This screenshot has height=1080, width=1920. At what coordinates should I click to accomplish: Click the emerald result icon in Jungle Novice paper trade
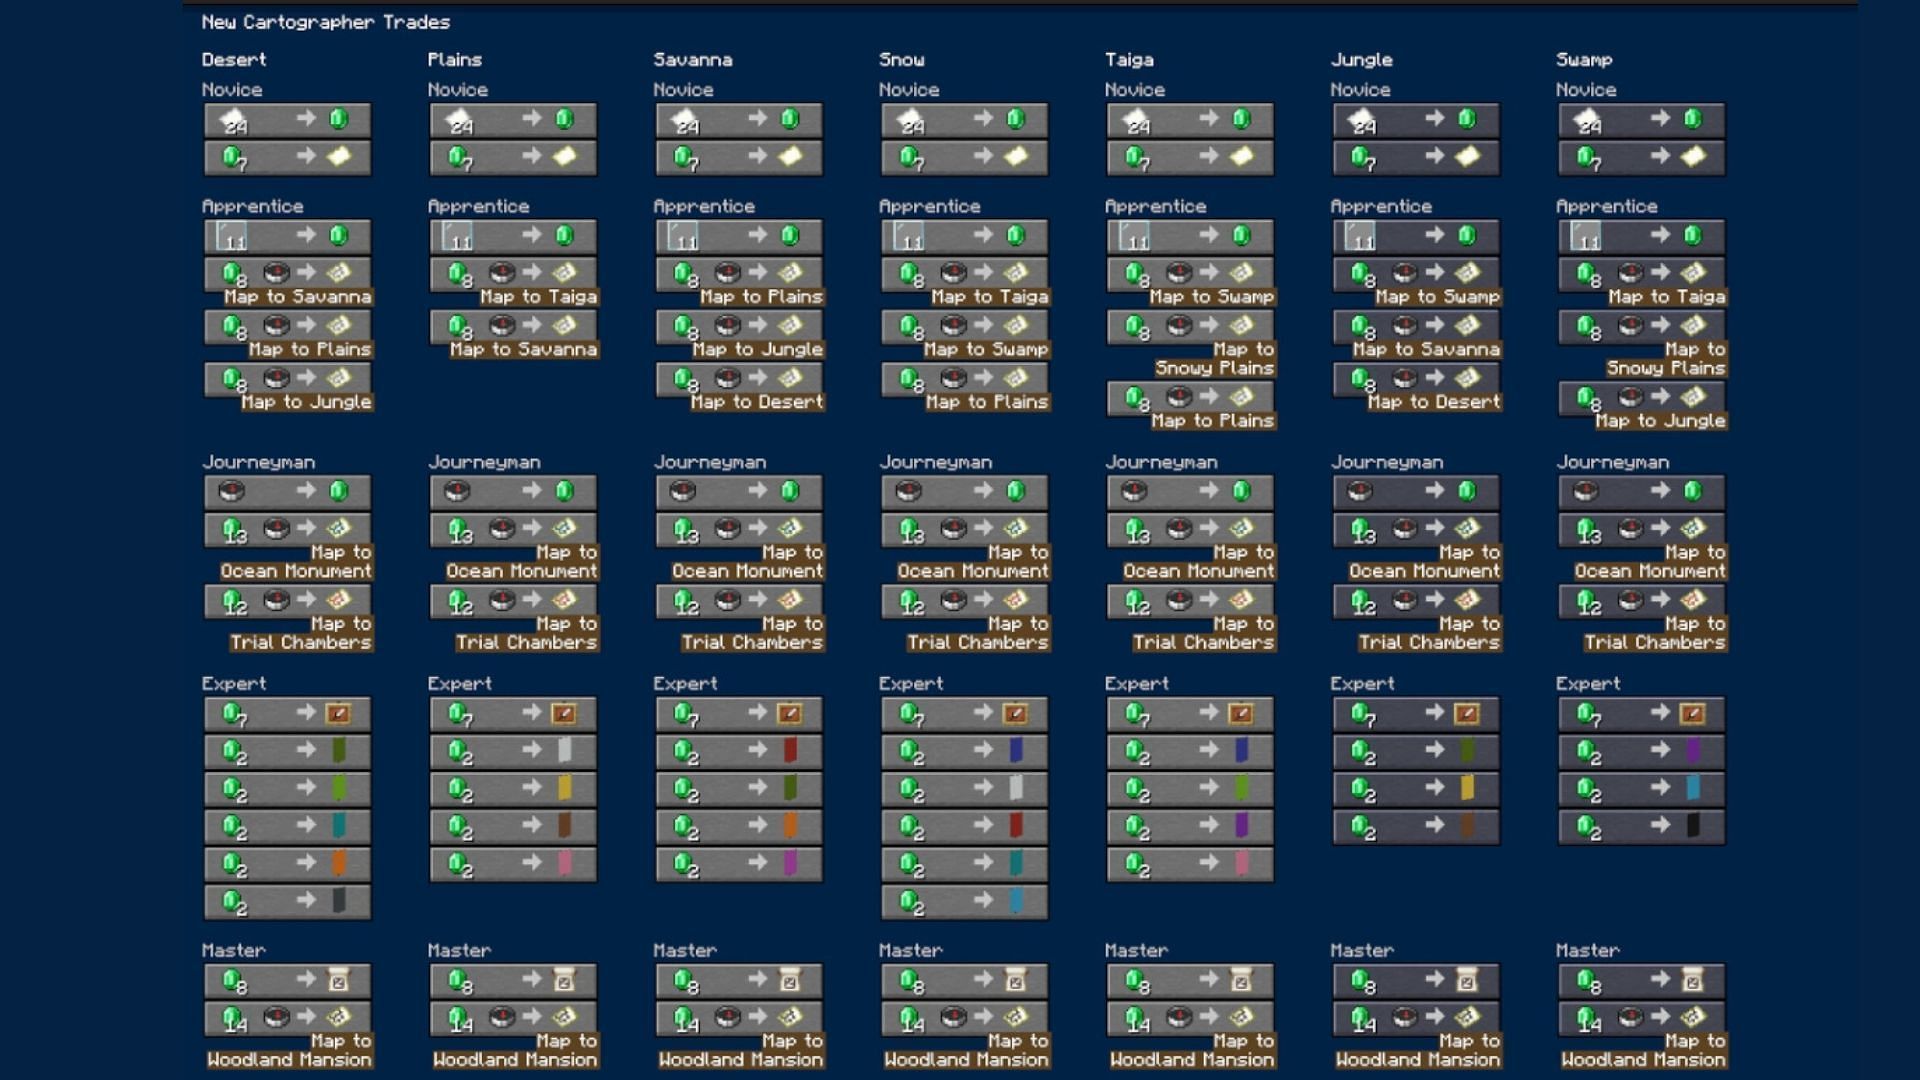(1467, 119)
